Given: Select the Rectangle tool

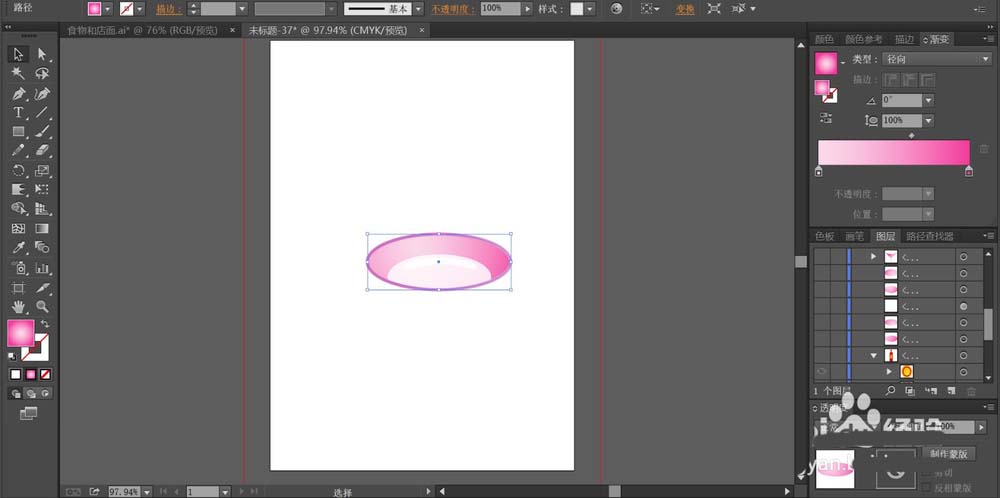Looking at the screenshot, I should (x=18, y=132).
